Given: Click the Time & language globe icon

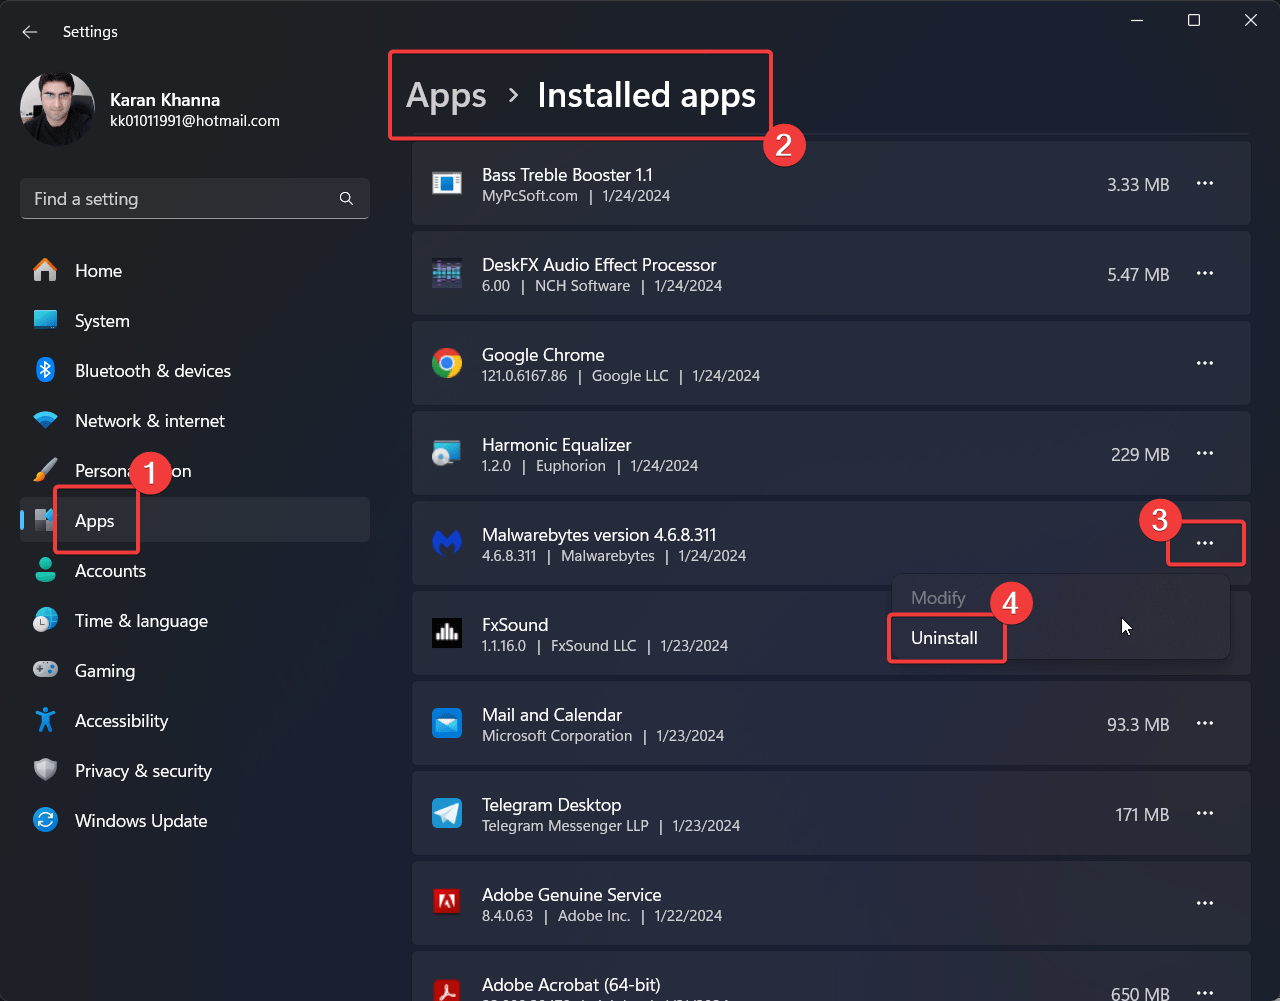Looking at the screenshot, I should coord(45,620).
